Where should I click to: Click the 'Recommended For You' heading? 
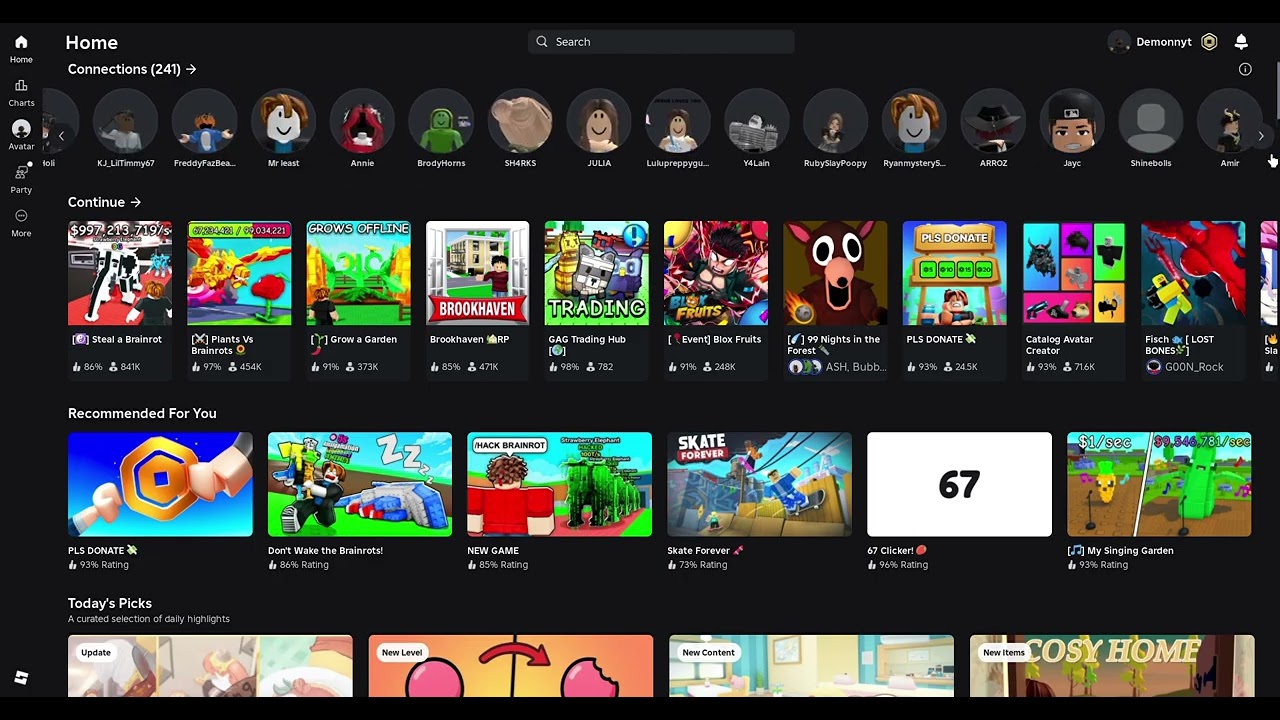(x=142, y=413)
